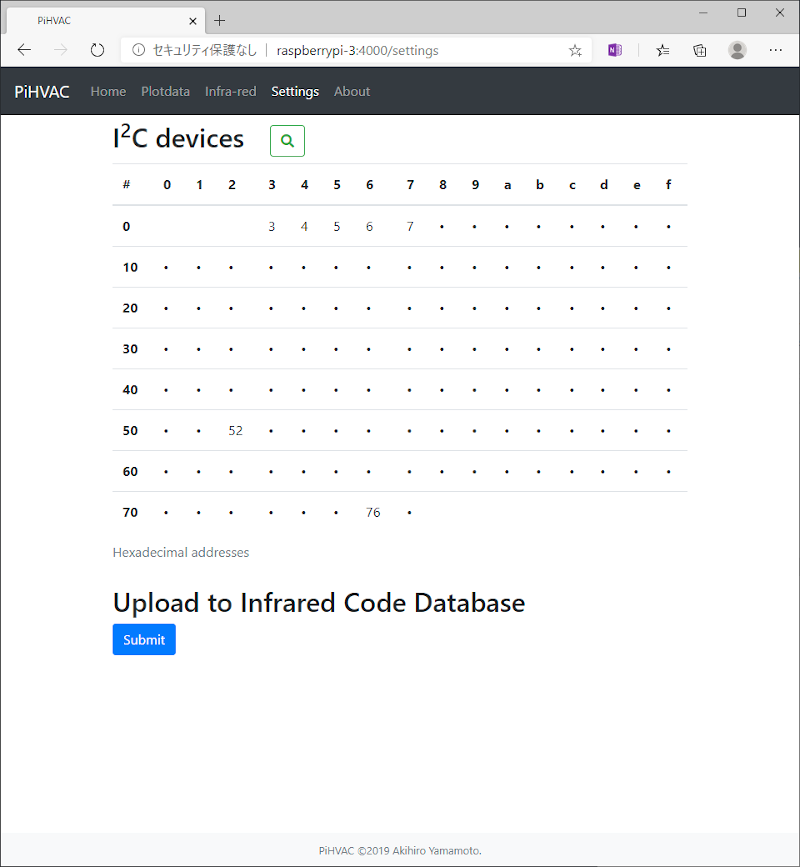This screenshot has width=800, height=867.
Task: Click the PiHVAC brand logo link
Action: point(42,91)
